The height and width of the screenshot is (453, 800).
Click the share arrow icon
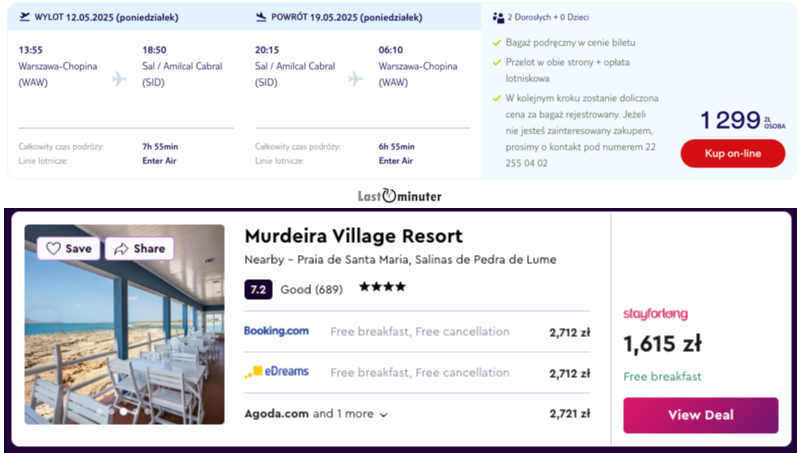[x=121, y=248]
